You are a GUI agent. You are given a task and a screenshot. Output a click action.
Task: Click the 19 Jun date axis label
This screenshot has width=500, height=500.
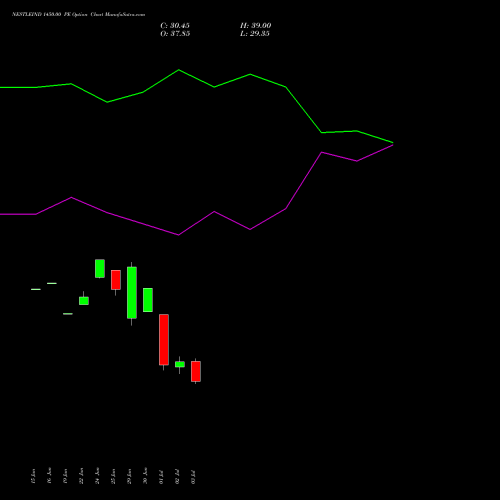pyautogui.click(x=65, y=476)
